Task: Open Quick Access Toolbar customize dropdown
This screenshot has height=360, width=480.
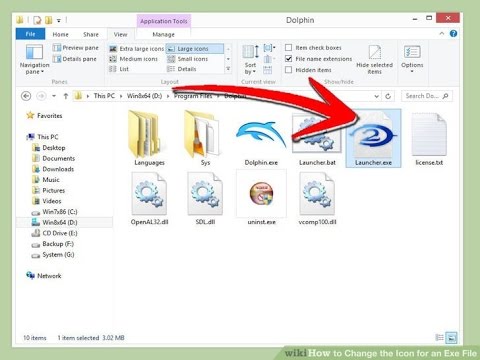Action: click(59, 20)
